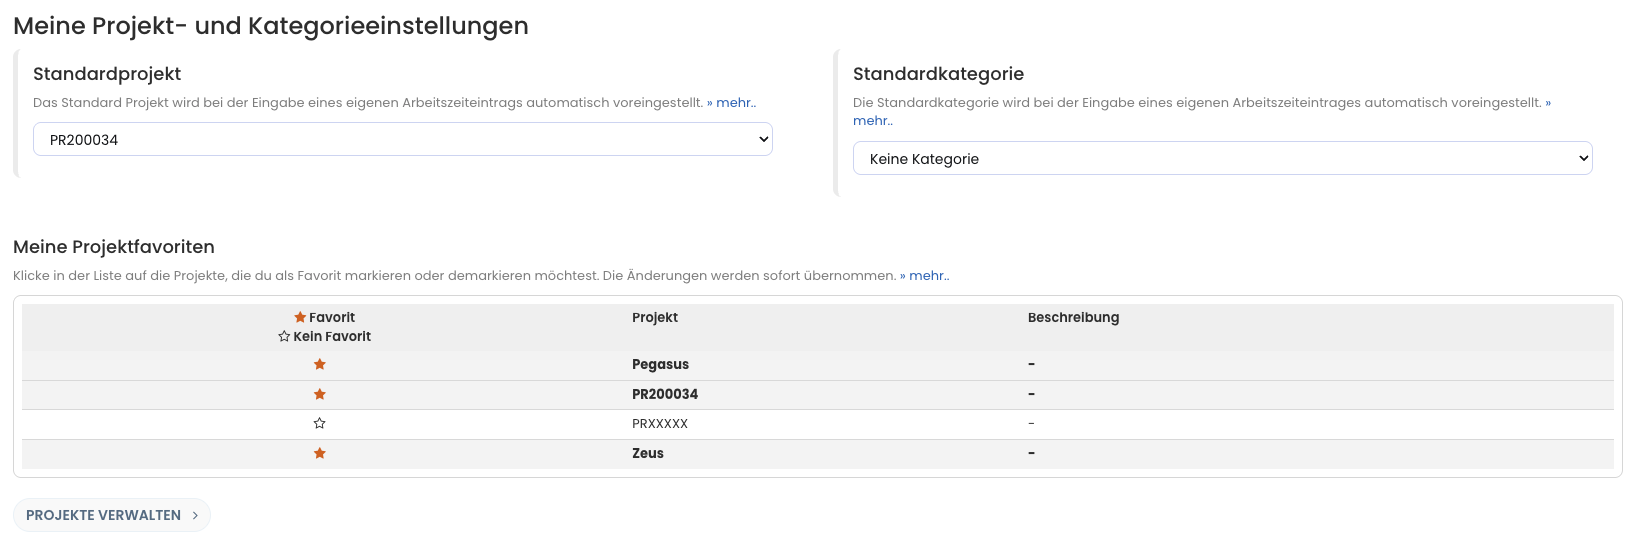
Task: Click the Beschreibung column header
Action: pos(1072,317)
